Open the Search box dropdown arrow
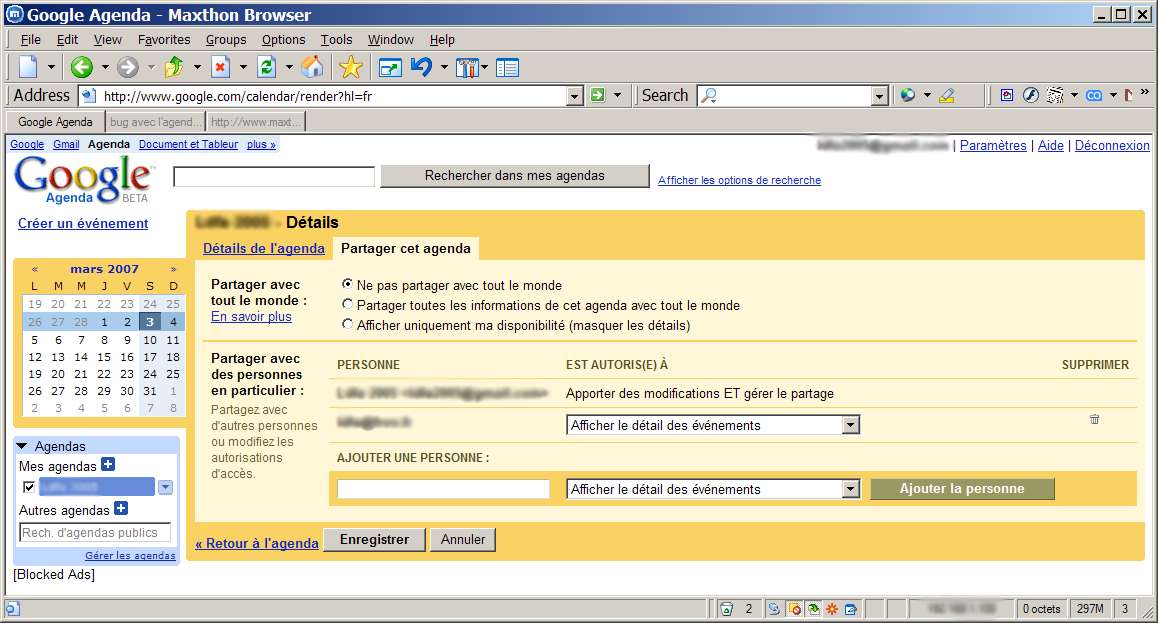 coord(879,96)
